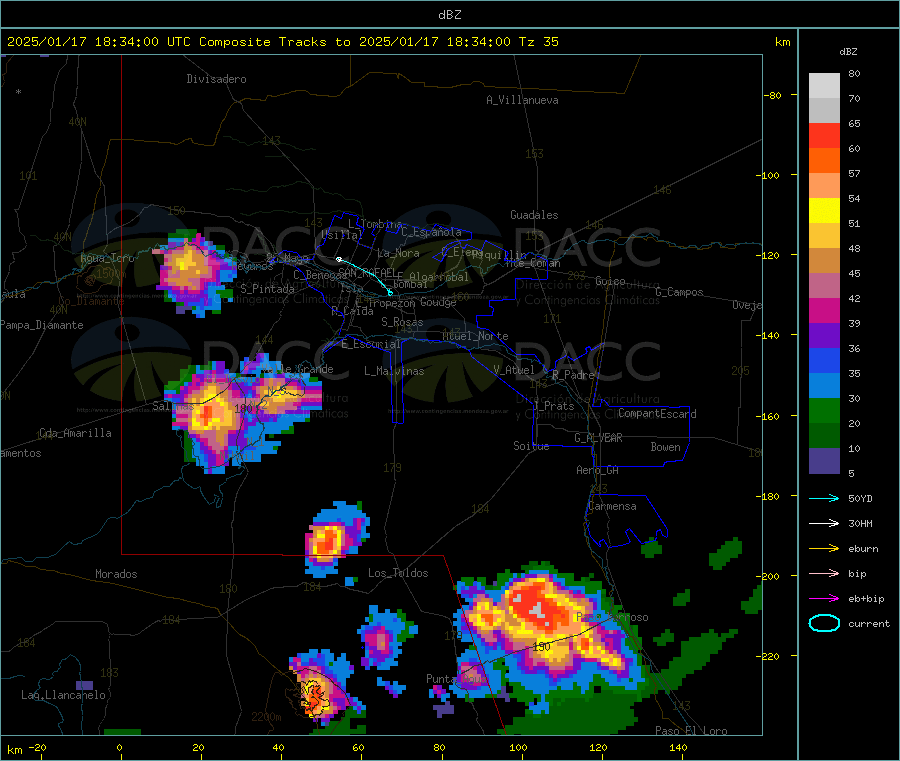The height and width of the screenshot is (761, 900).
Task: Click the 'Divisadero' map label
Action: pyautogui.click(x=216, y=79)
